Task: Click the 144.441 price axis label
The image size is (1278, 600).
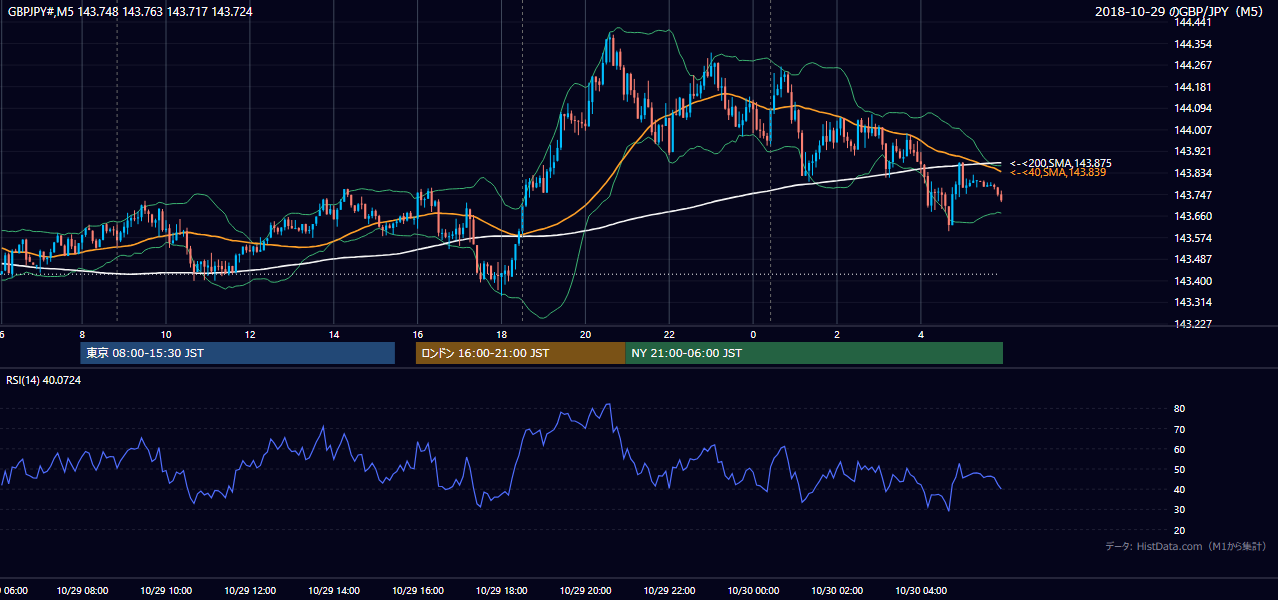Action: point(1194,22)
